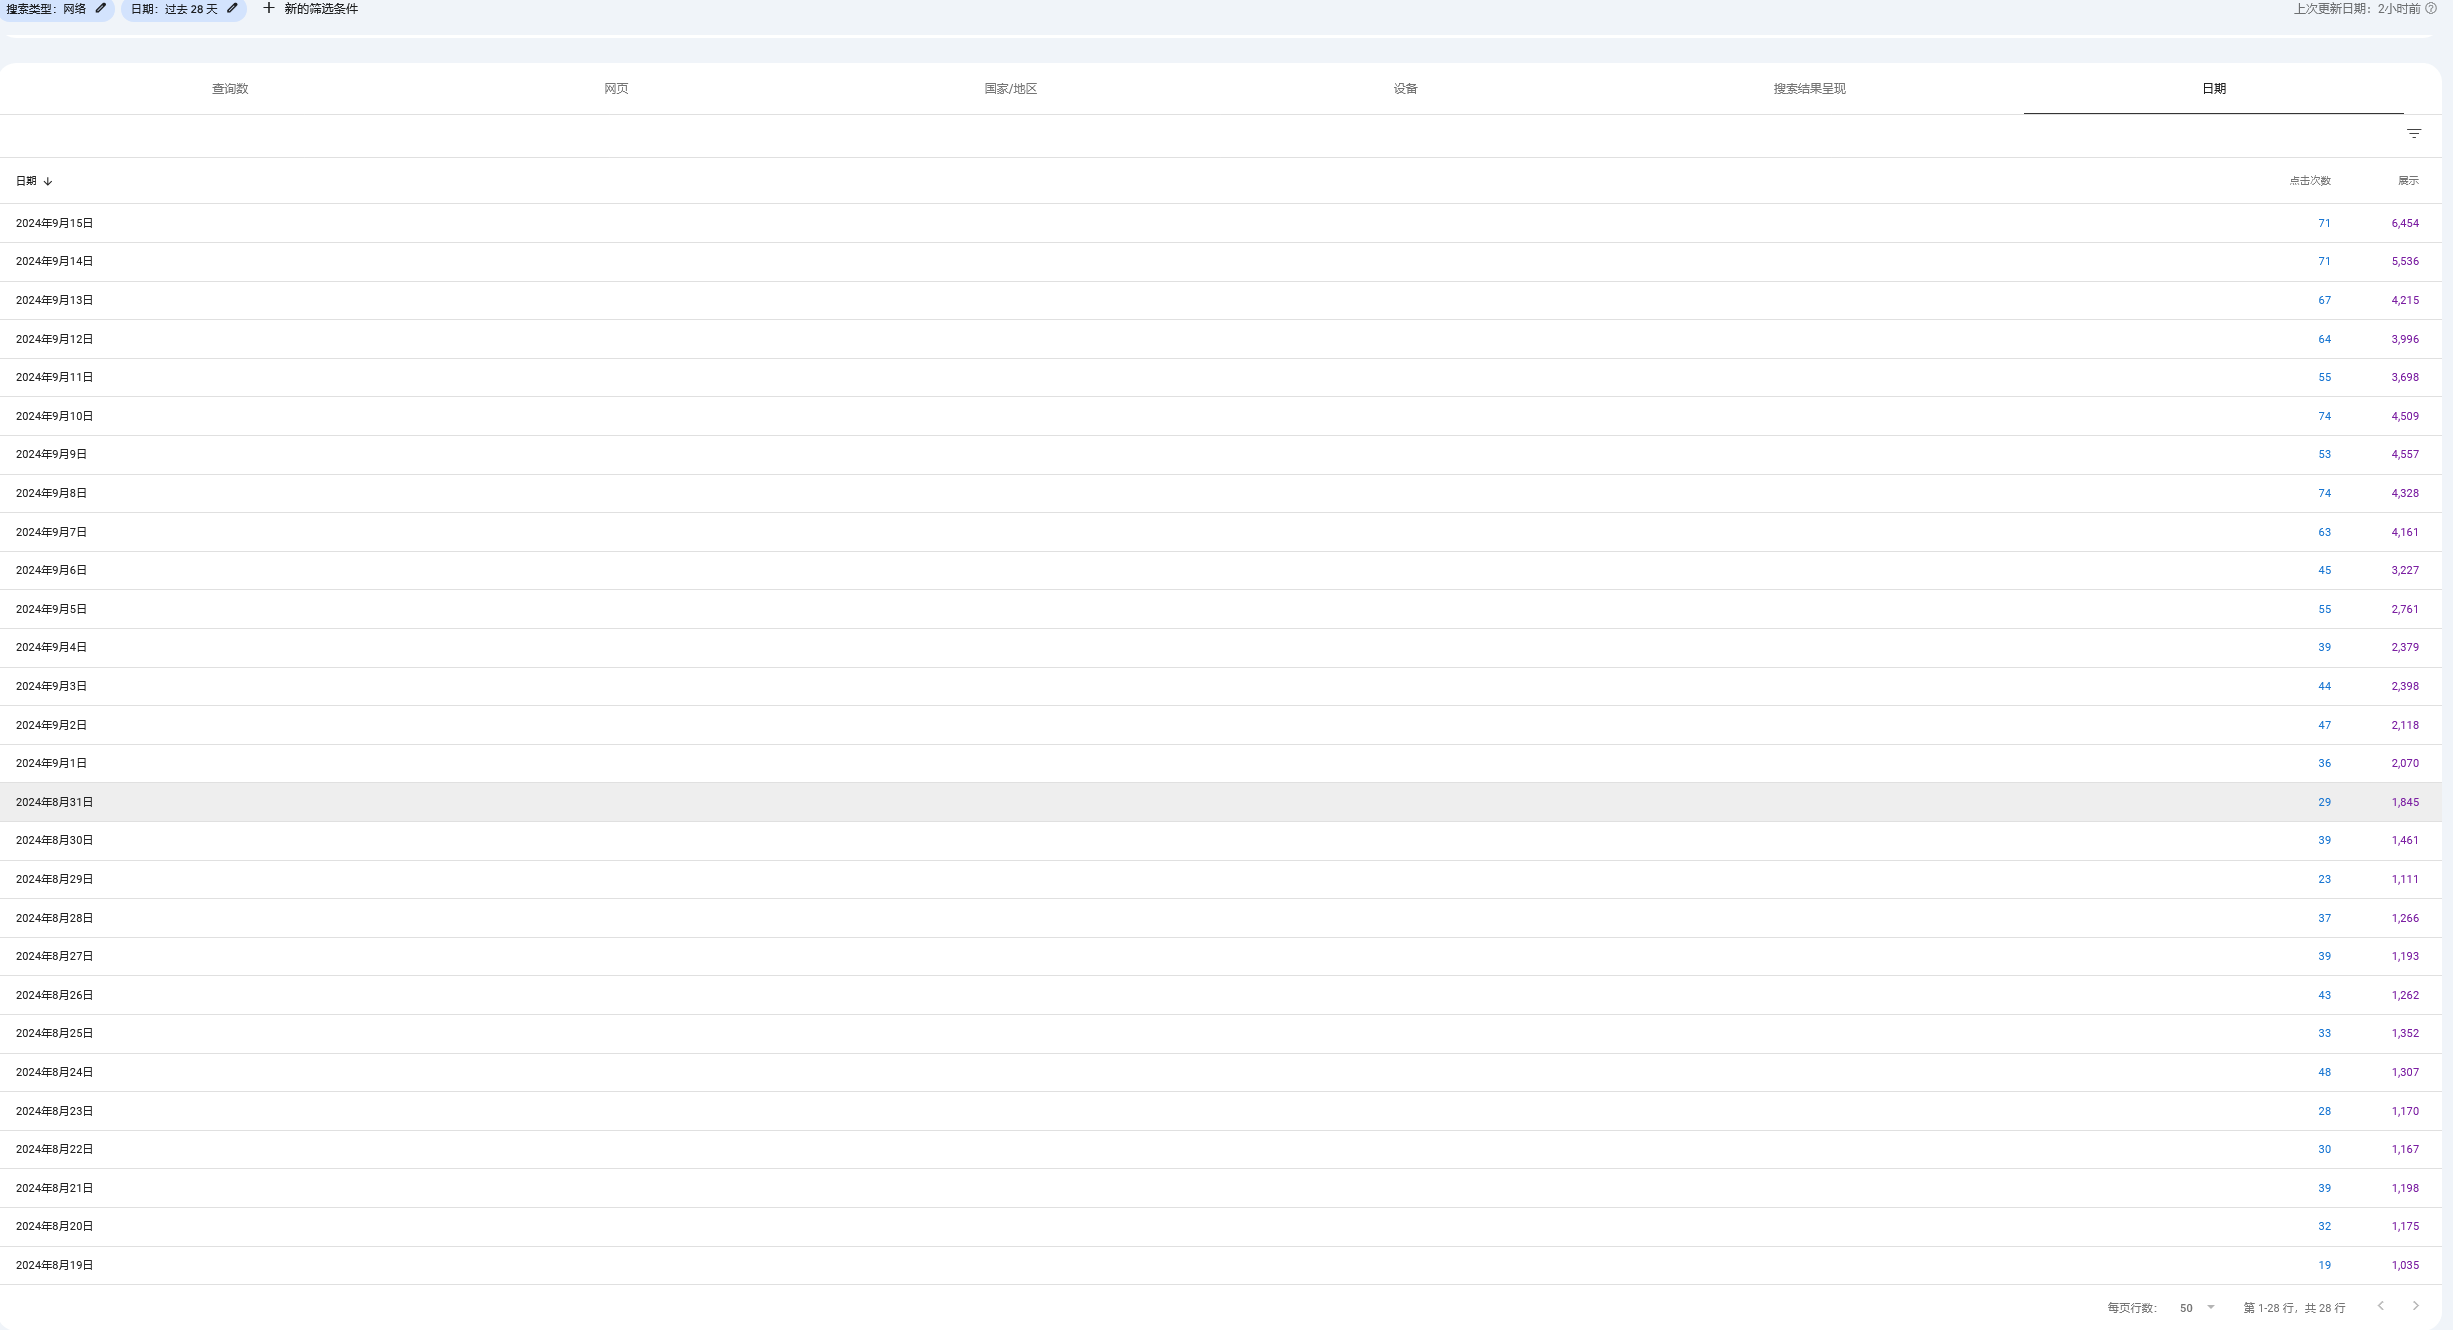Image resolution: width=2453 pixels, height=1330 pixels.
Task: Click 搜索类型：网络 filter chip
Action: point(57,9)
